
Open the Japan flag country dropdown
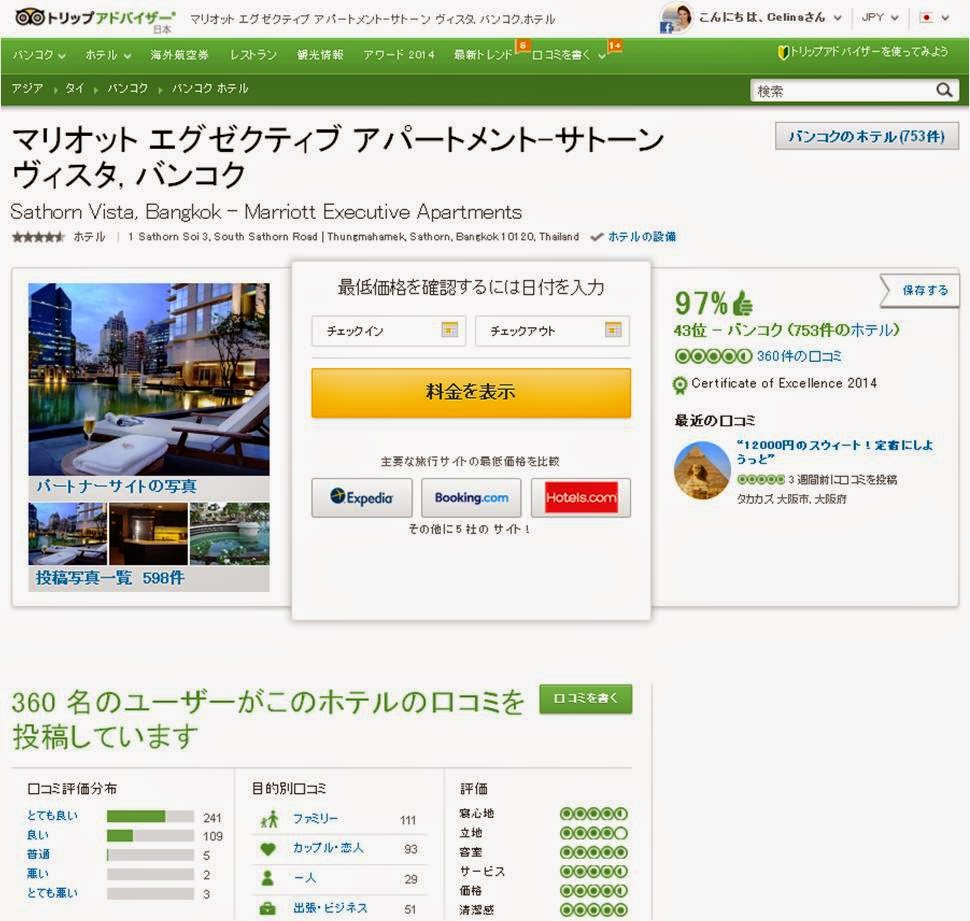[x=935, y=17]
